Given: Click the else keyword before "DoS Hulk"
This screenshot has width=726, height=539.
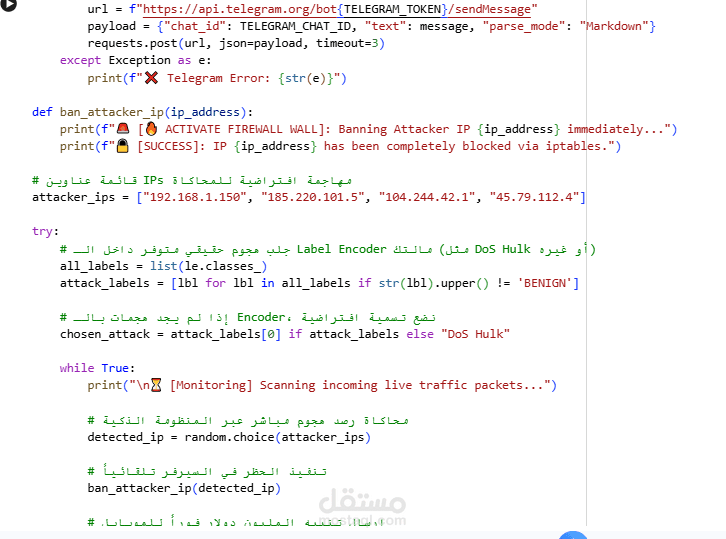Looking at the screenshot, I should pyautogui.click(x=420, y=334).
